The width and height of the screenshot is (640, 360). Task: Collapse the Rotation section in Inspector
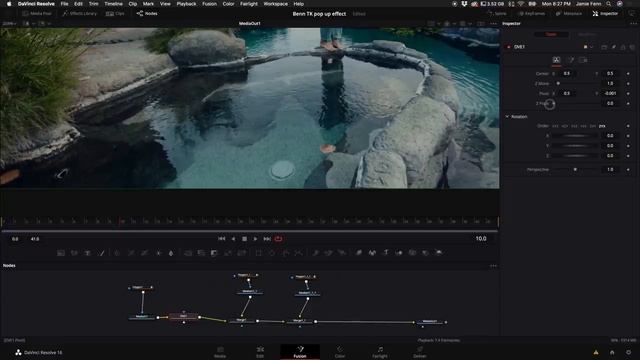[507, 117]
